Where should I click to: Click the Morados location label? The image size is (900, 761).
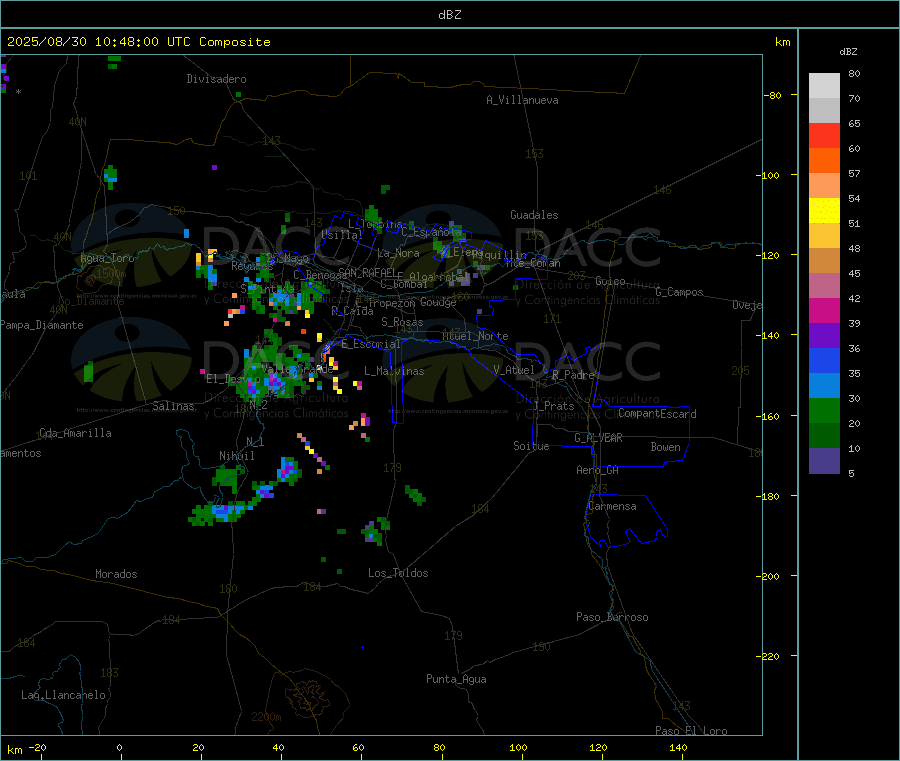pyautogui.click(x=117, y=574)
